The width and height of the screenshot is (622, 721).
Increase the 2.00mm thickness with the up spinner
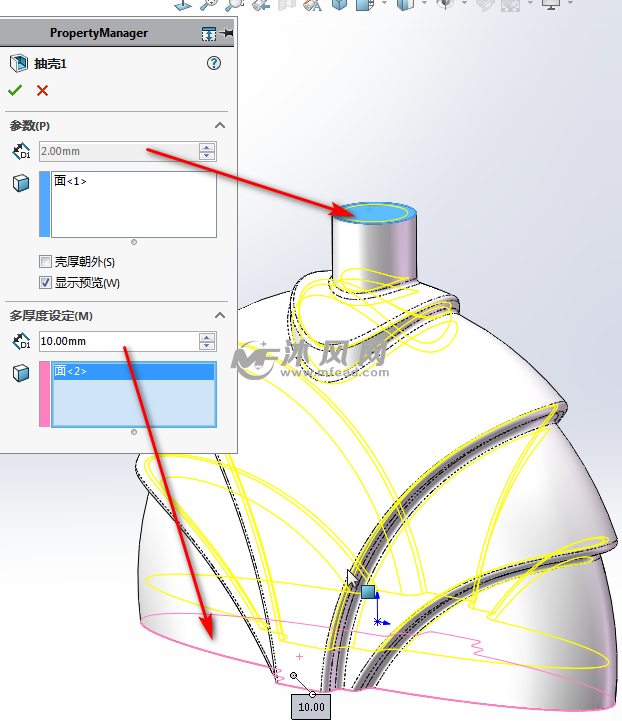(x=207, y=147)
